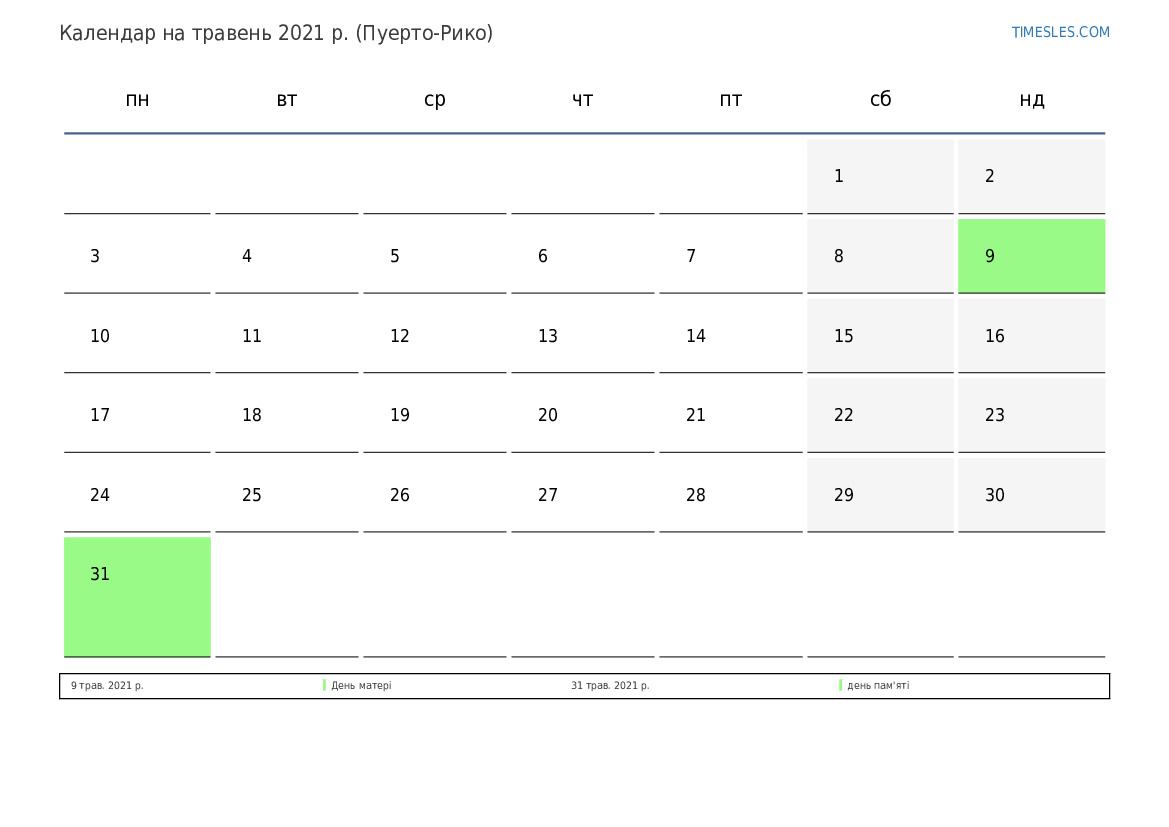Select day 24 in the calendar

click(137, 495)
